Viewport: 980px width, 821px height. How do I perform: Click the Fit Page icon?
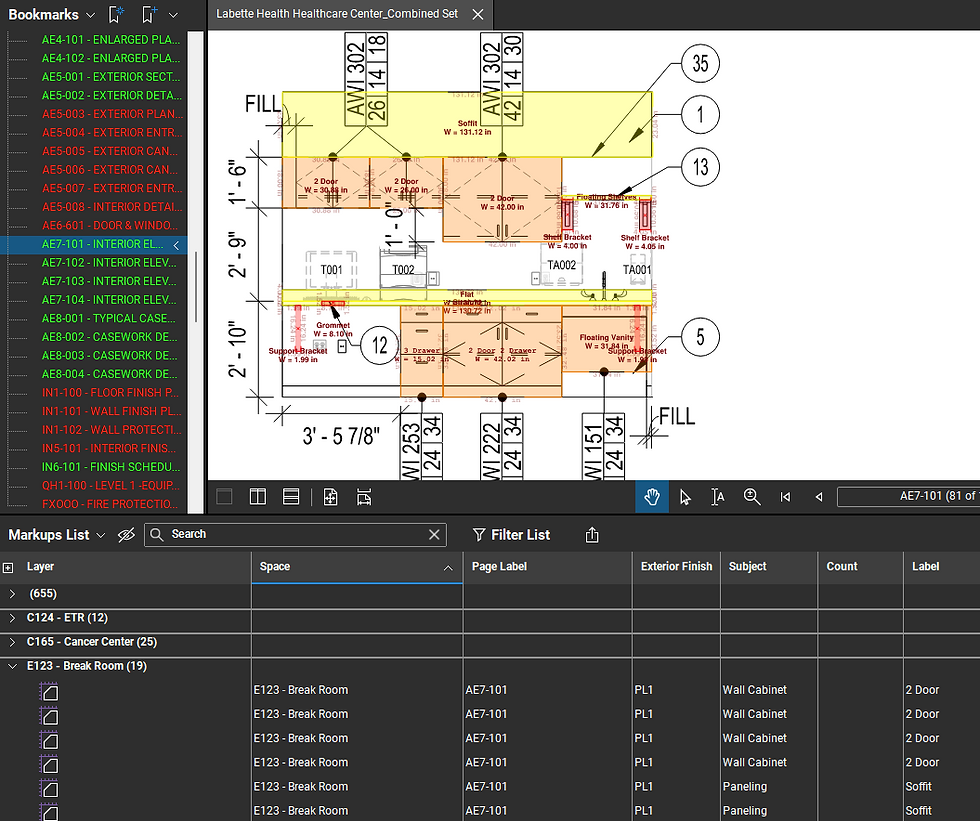pos(330,496)
